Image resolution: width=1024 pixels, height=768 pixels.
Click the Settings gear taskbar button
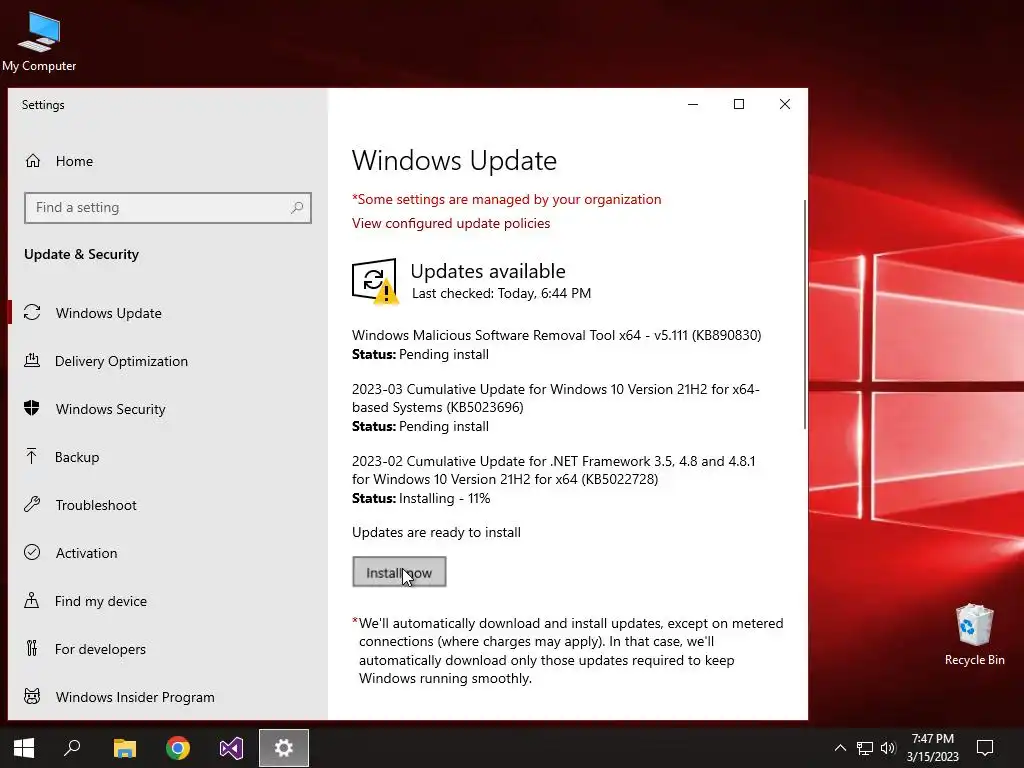pyautogui.click(x=284, y=748)
